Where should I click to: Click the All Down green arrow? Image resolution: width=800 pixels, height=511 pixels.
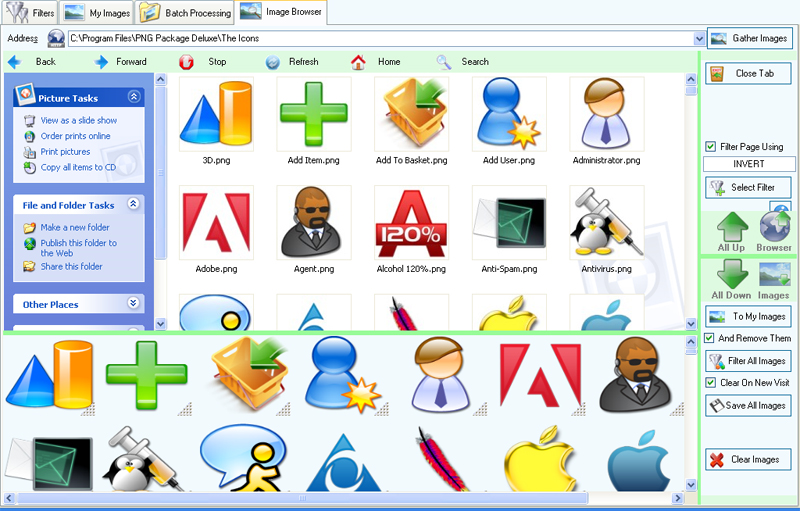pos(732,274)
